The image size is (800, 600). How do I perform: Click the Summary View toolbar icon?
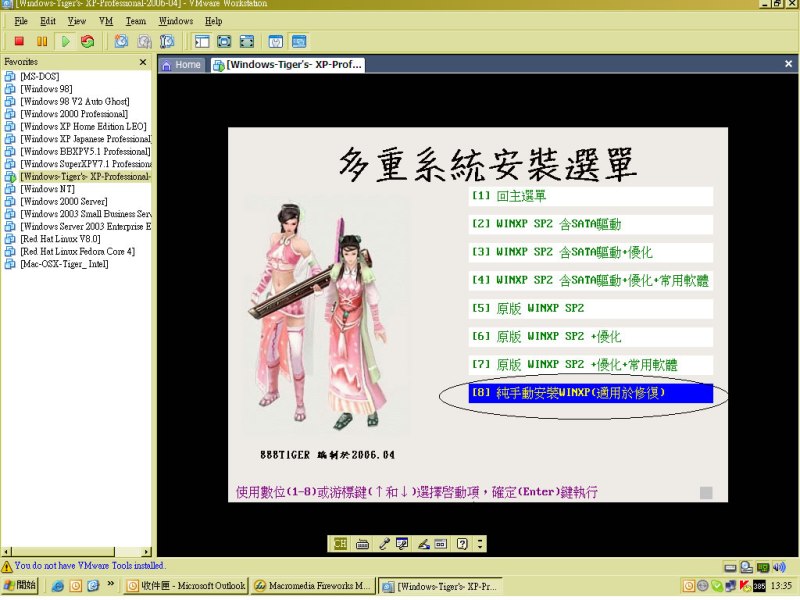click(276, 41)
